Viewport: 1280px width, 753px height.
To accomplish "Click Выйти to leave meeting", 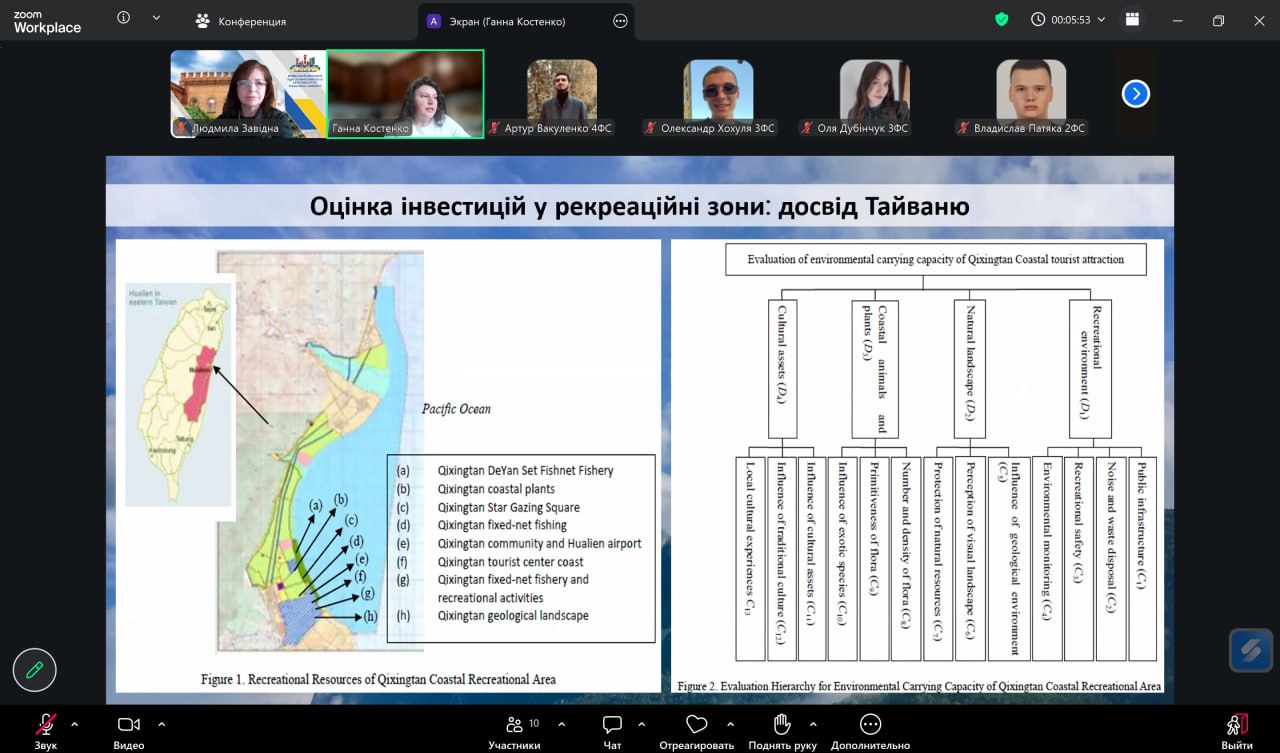I will [1237, 730].
